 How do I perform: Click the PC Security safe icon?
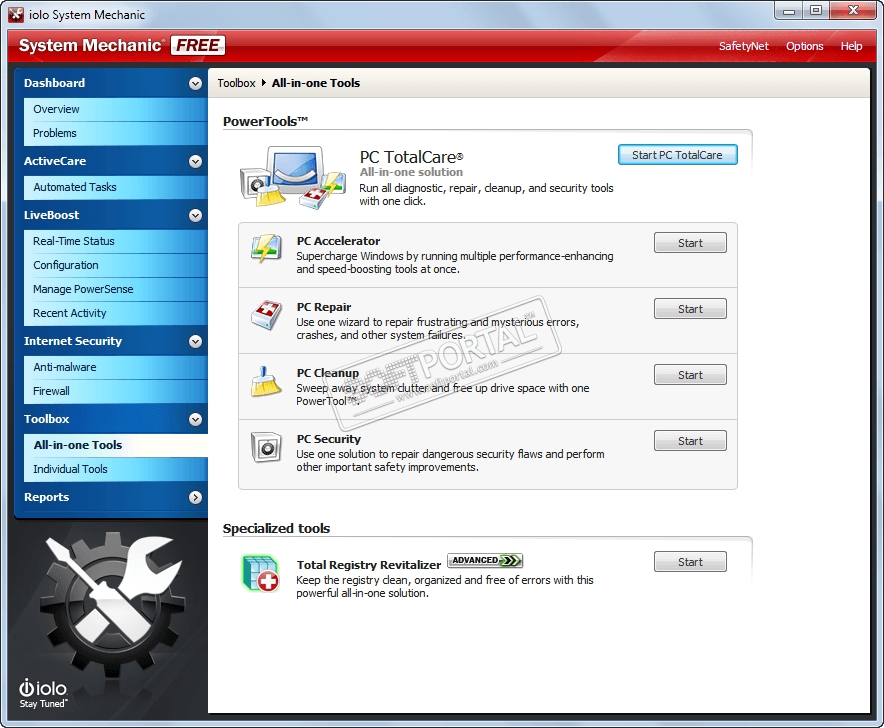(266, 447)
